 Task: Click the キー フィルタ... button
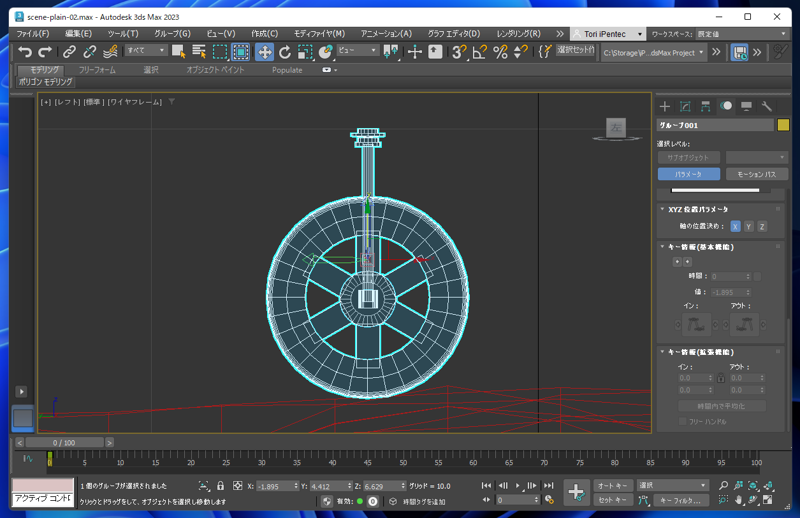(681, 501)
